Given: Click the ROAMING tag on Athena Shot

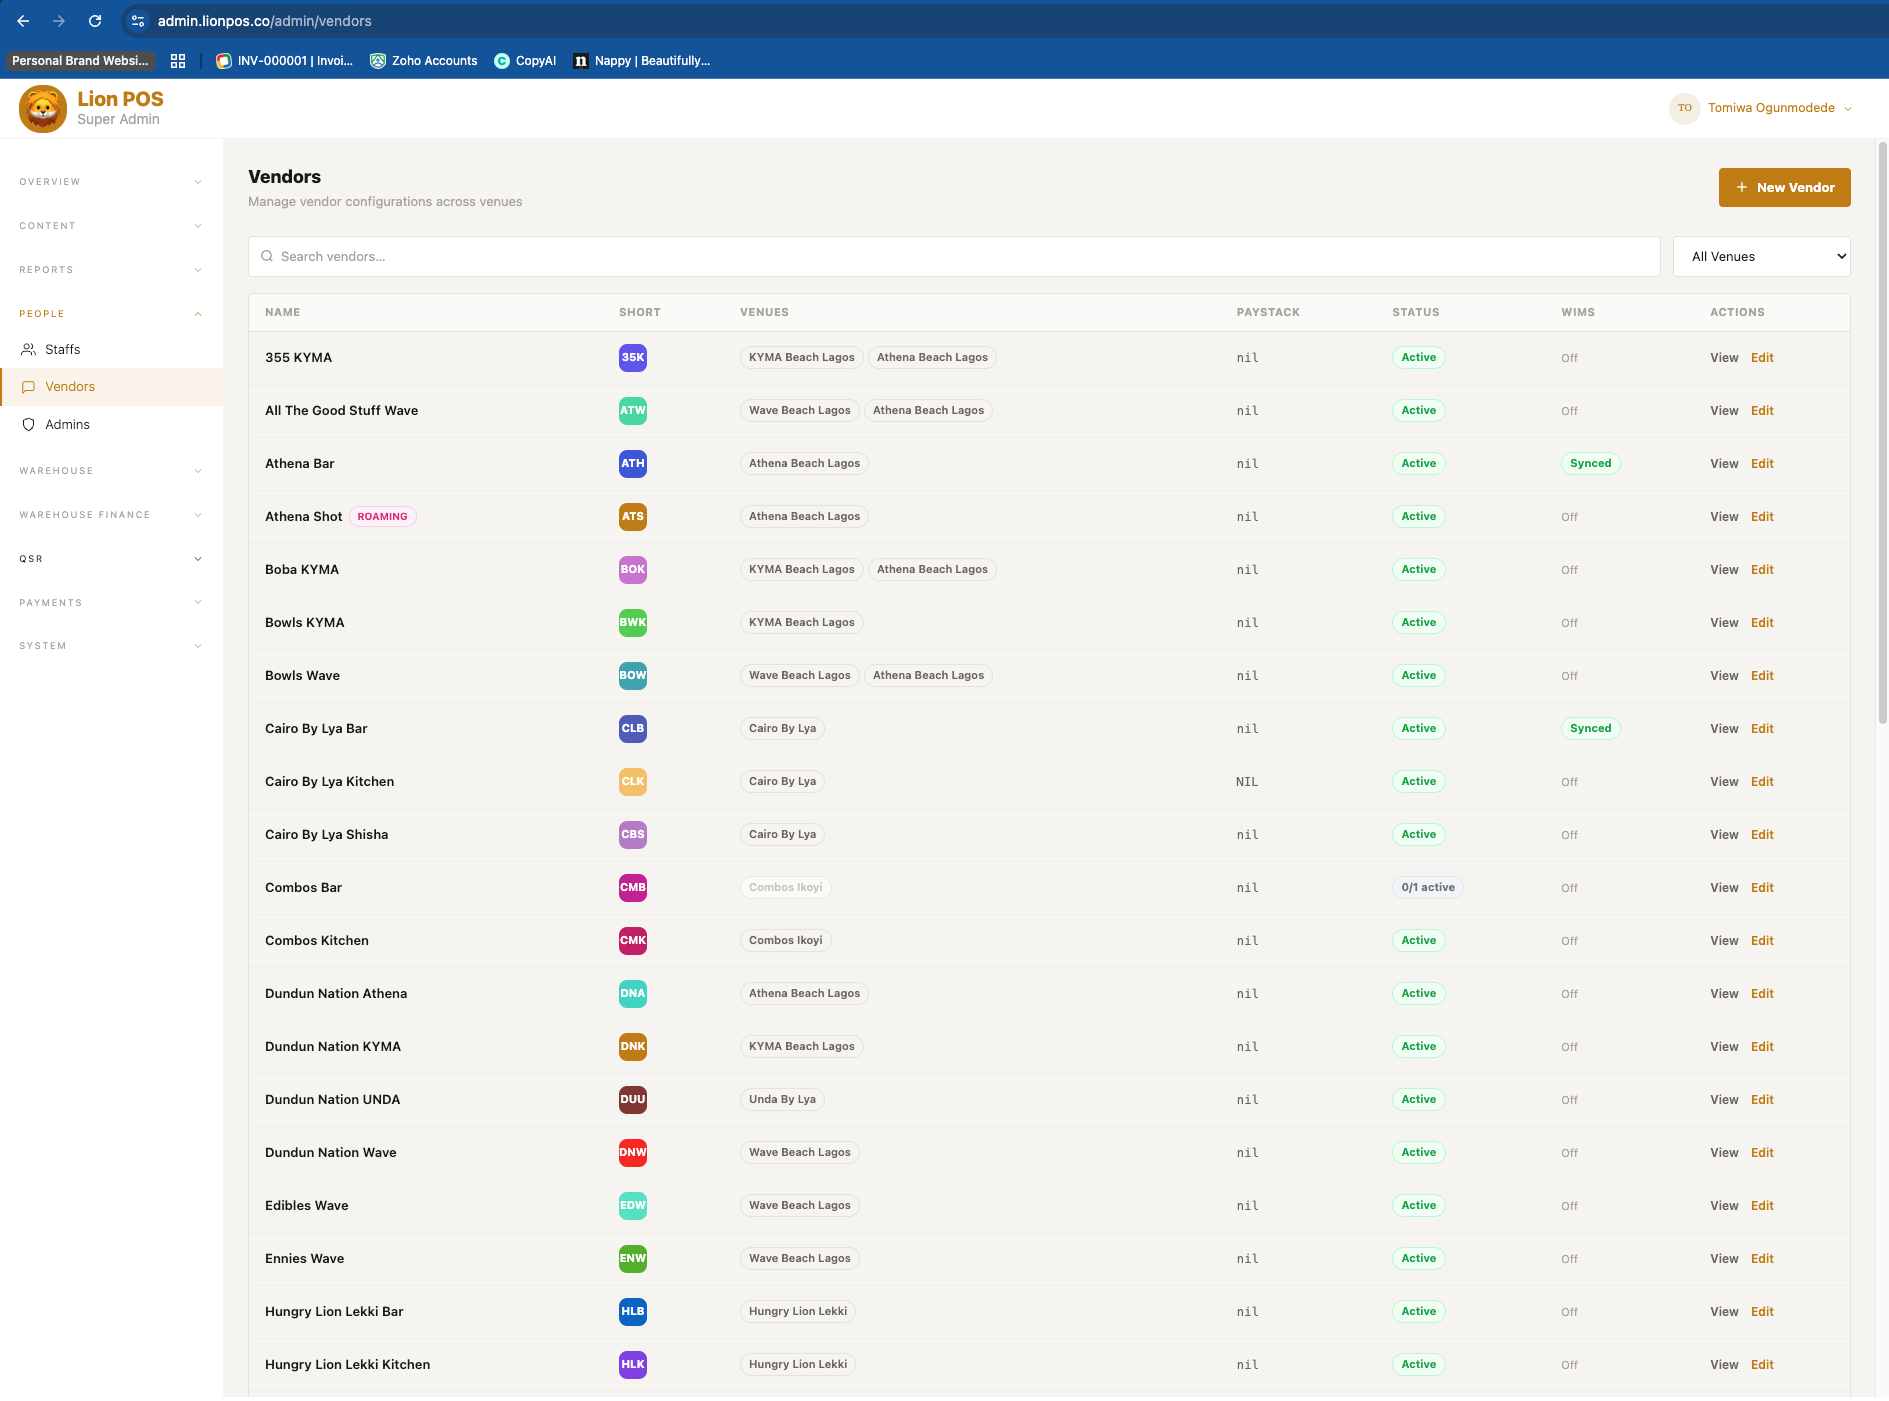Looking at the screenshot, I should (382, 517).
